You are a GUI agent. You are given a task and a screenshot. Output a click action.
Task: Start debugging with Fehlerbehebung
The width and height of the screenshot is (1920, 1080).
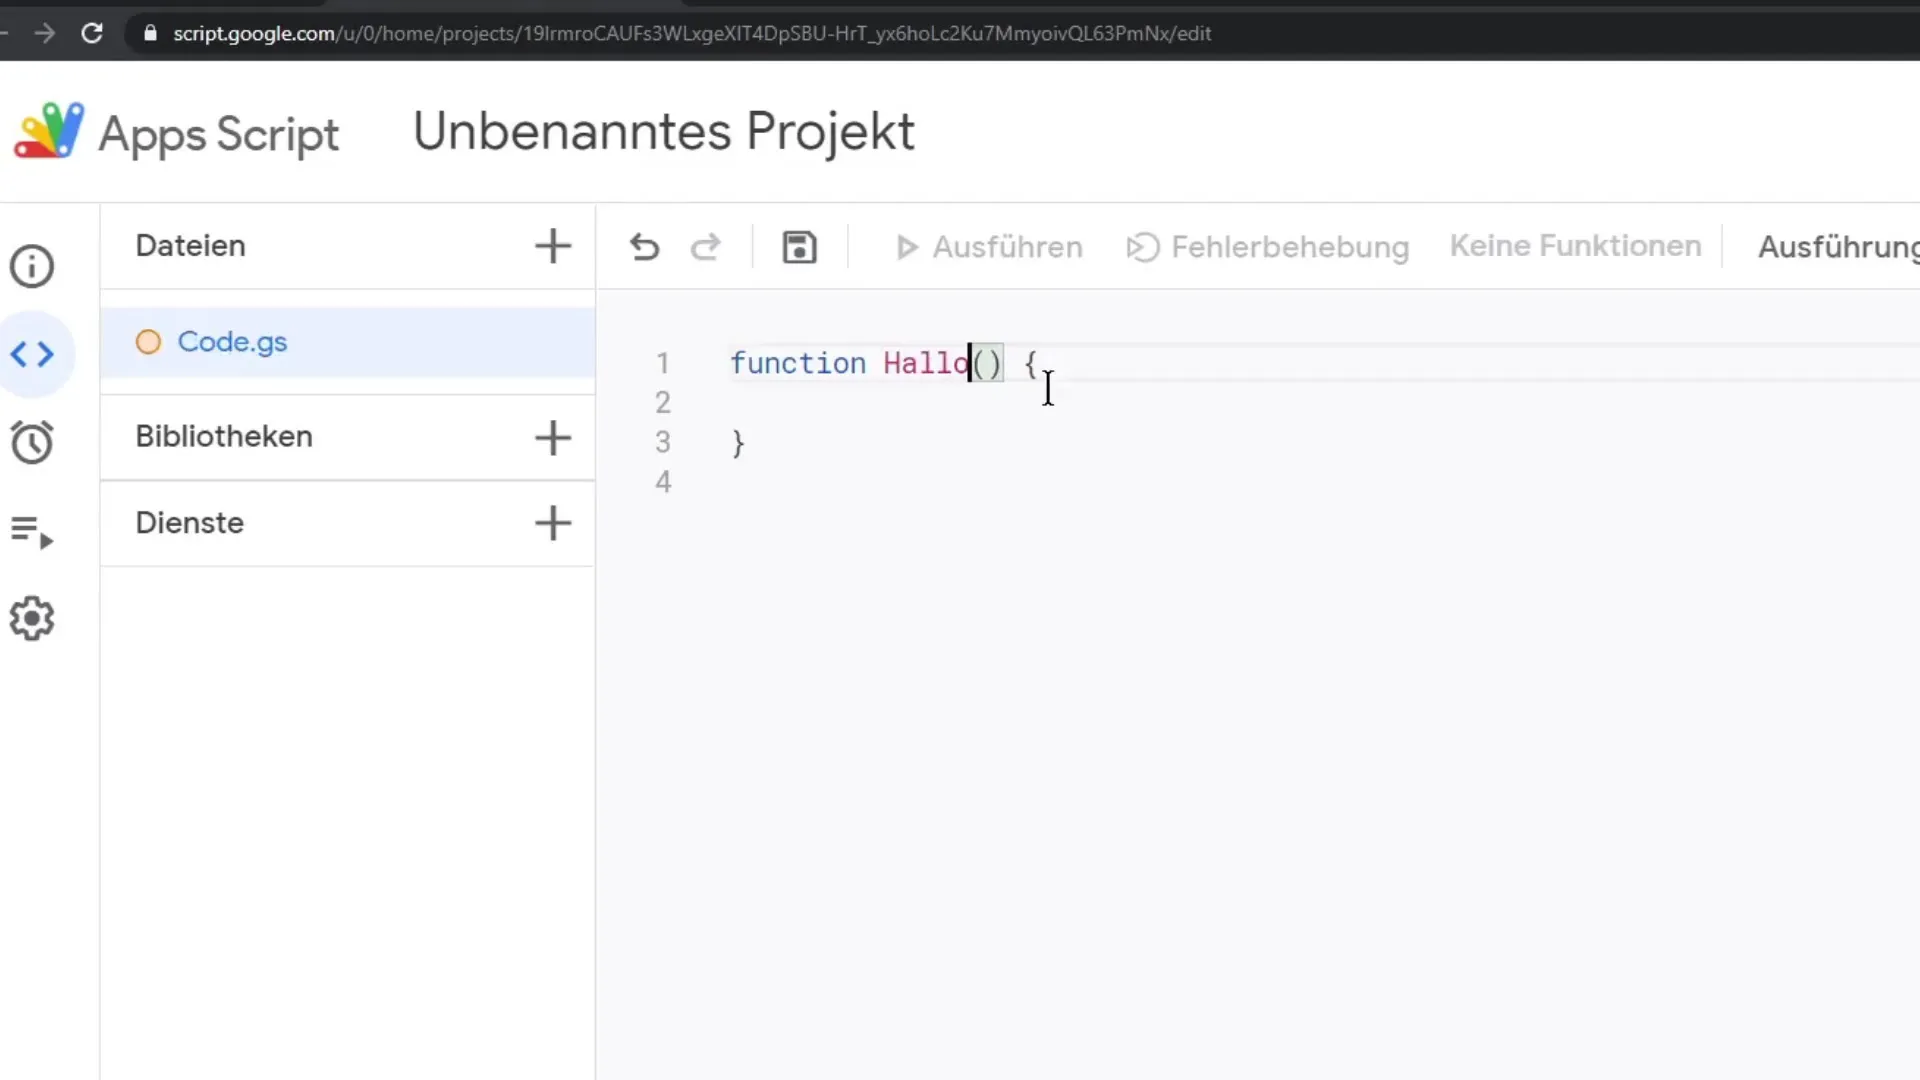click(x=1267, y=247)
